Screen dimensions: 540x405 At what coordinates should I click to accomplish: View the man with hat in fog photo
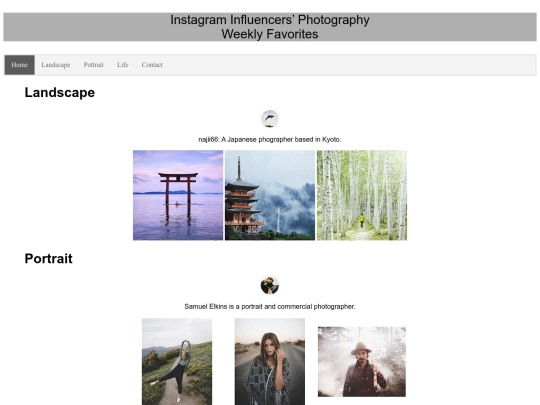coord(362,362)
